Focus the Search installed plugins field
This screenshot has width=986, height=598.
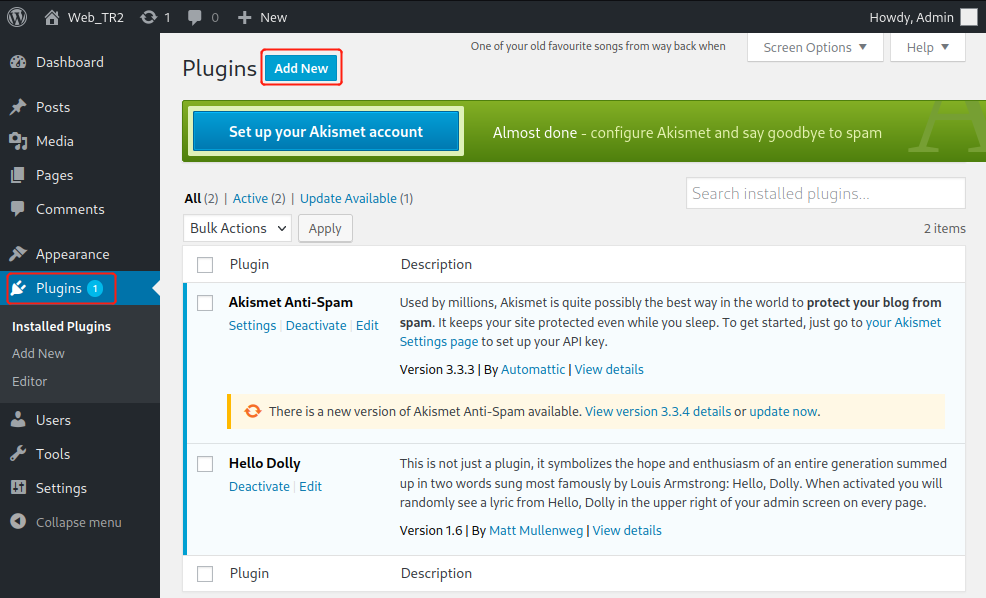[825, 193]
